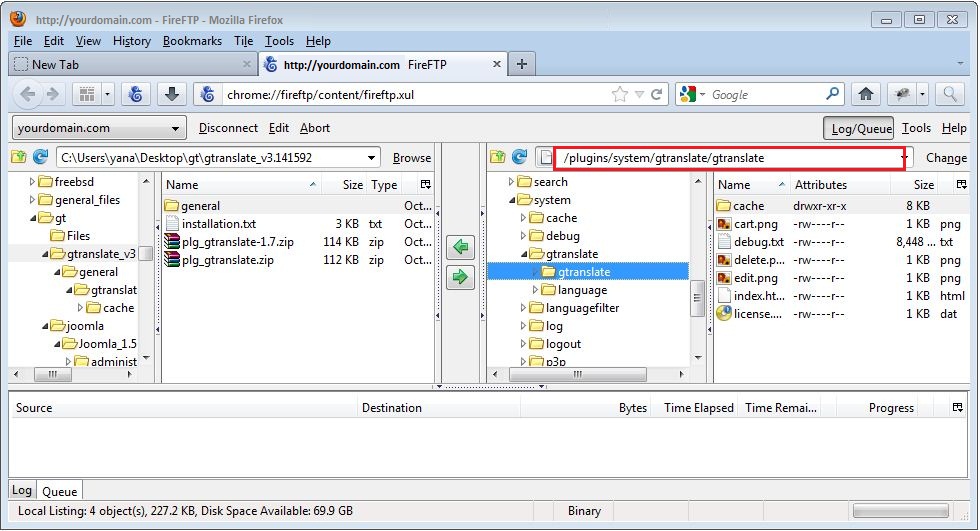This screenshot has height=531, width=980.
Task: Collapse the remote system folder
Action: [512, 200]
